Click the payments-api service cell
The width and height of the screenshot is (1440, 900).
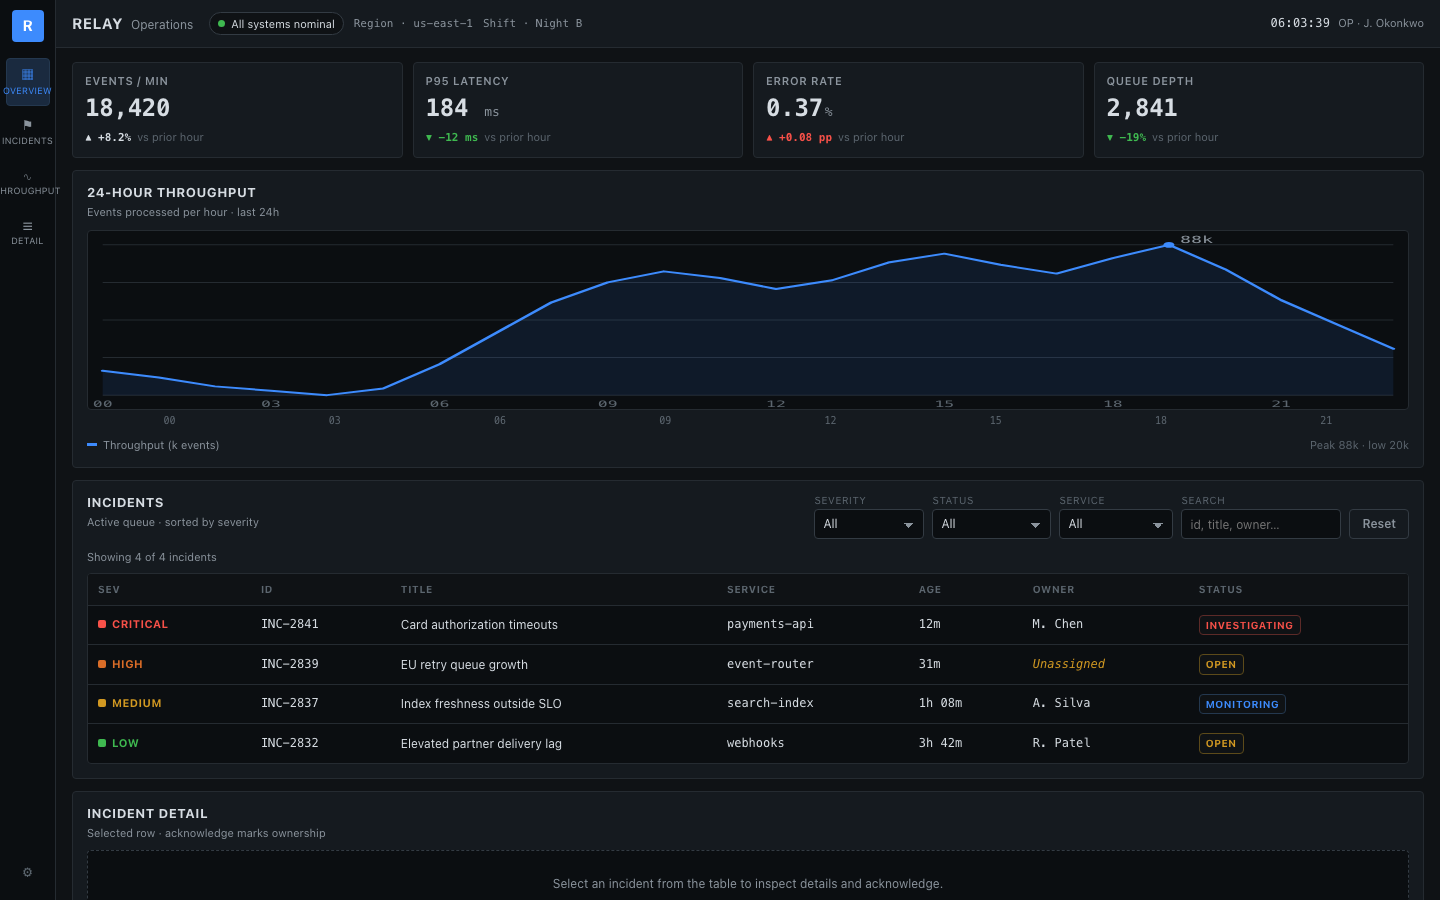pos(770,624)
